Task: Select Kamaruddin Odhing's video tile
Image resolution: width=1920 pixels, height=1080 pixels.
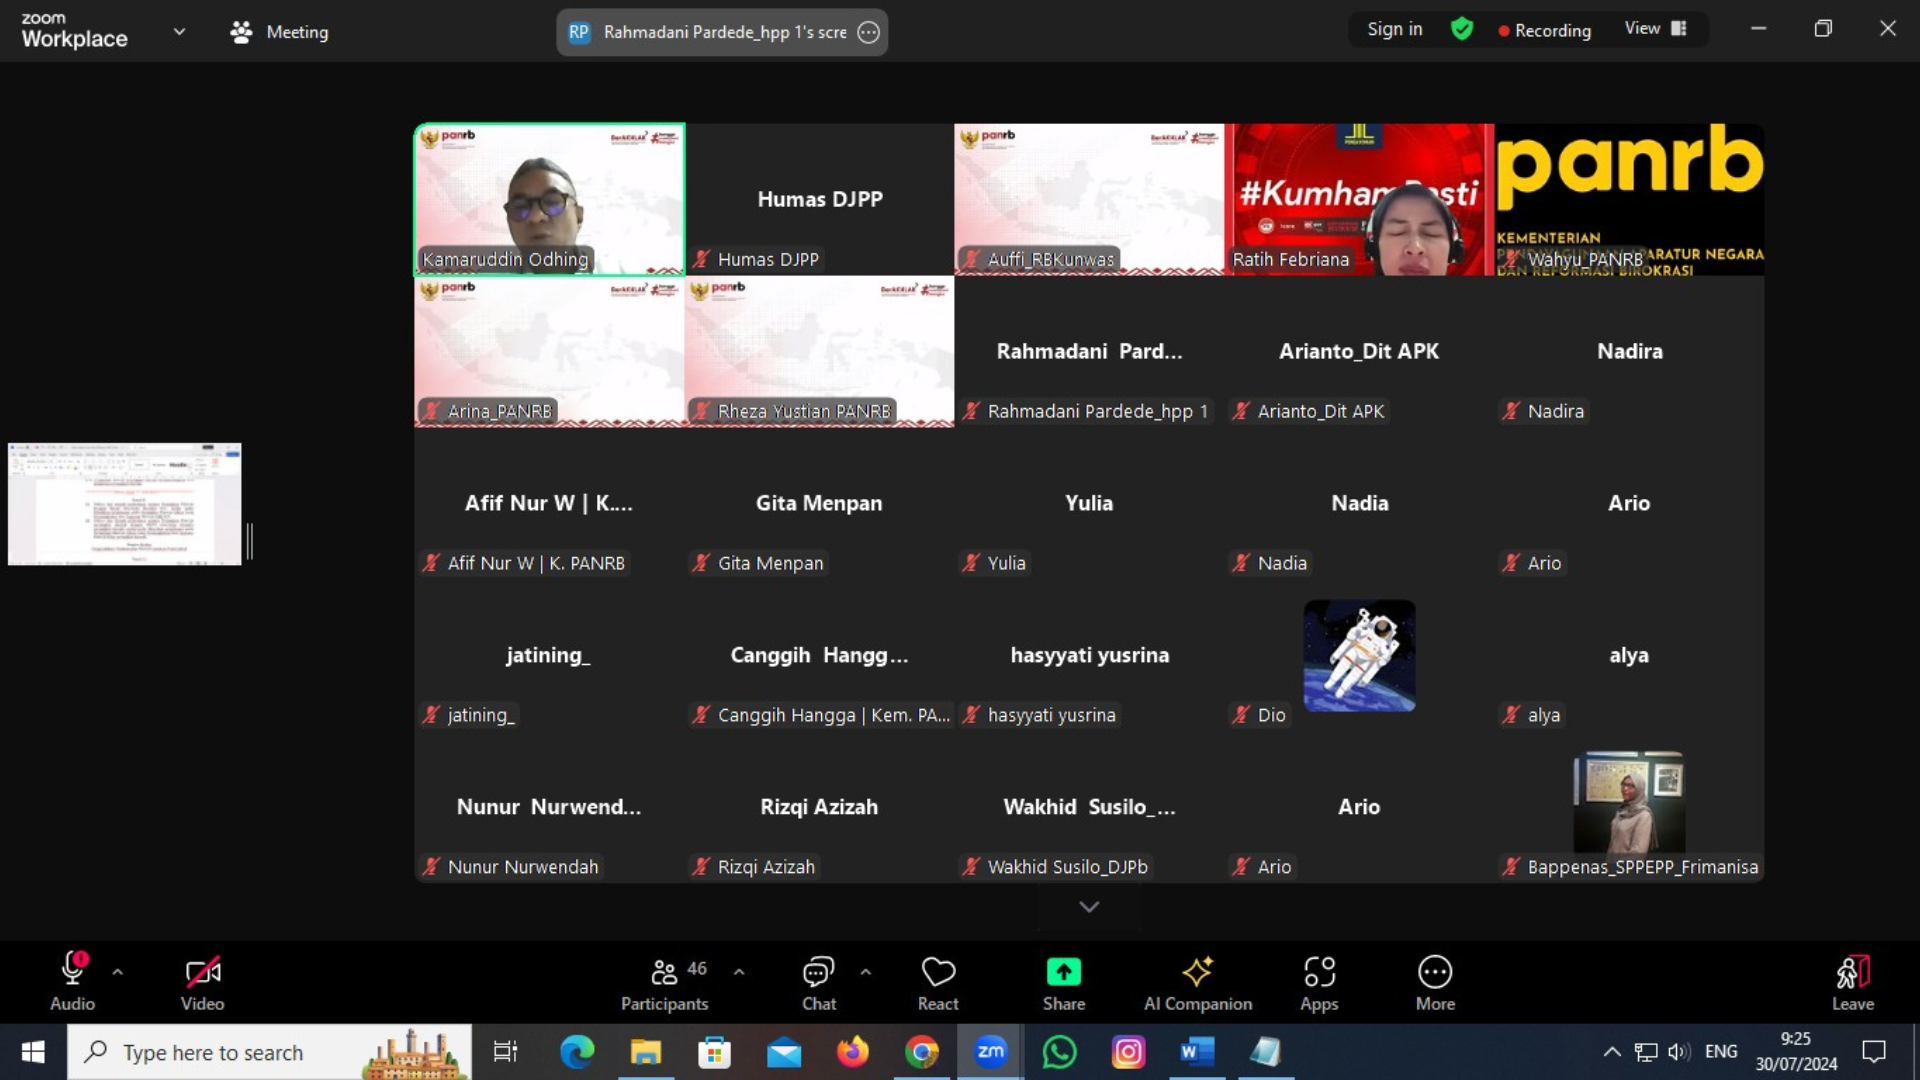Action: click(549, 199)
